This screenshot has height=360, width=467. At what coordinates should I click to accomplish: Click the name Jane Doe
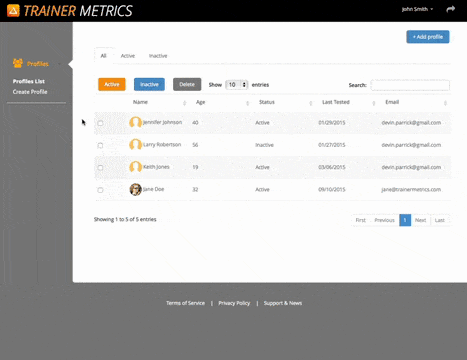point(153,189)
